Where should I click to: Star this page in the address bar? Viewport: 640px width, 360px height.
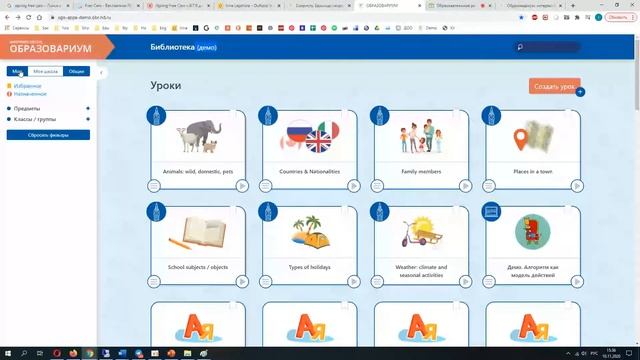(521, 18)
